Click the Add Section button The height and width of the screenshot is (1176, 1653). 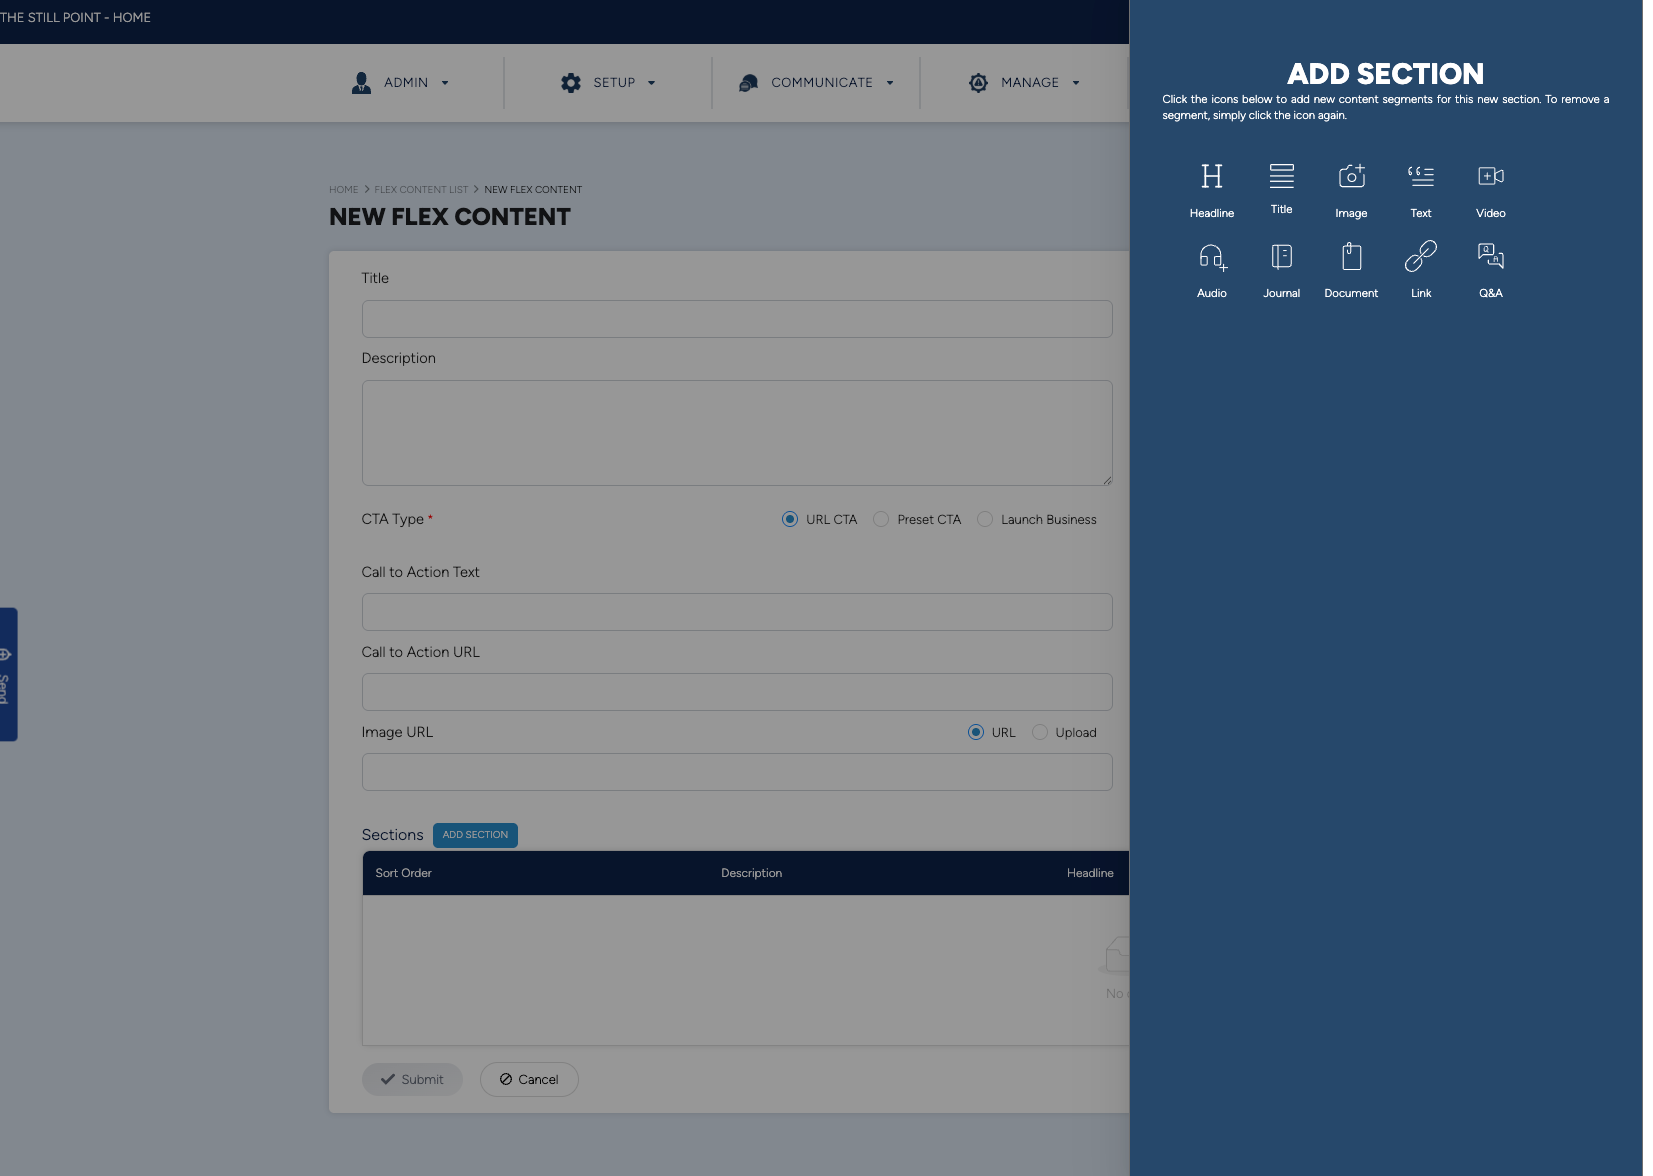pyautogui.click(x=475, y=835)
